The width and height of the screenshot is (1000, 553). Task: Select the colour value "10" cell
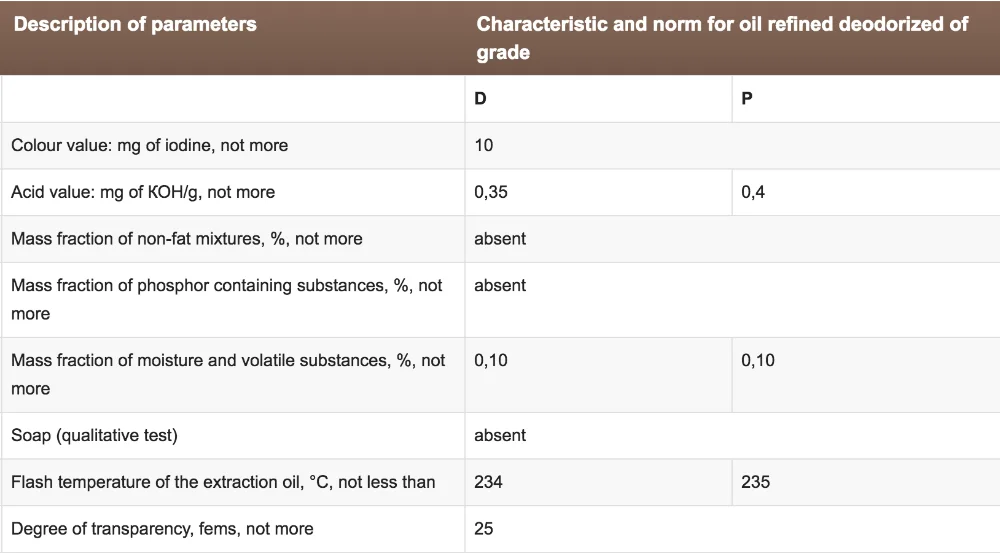[484, 146]
